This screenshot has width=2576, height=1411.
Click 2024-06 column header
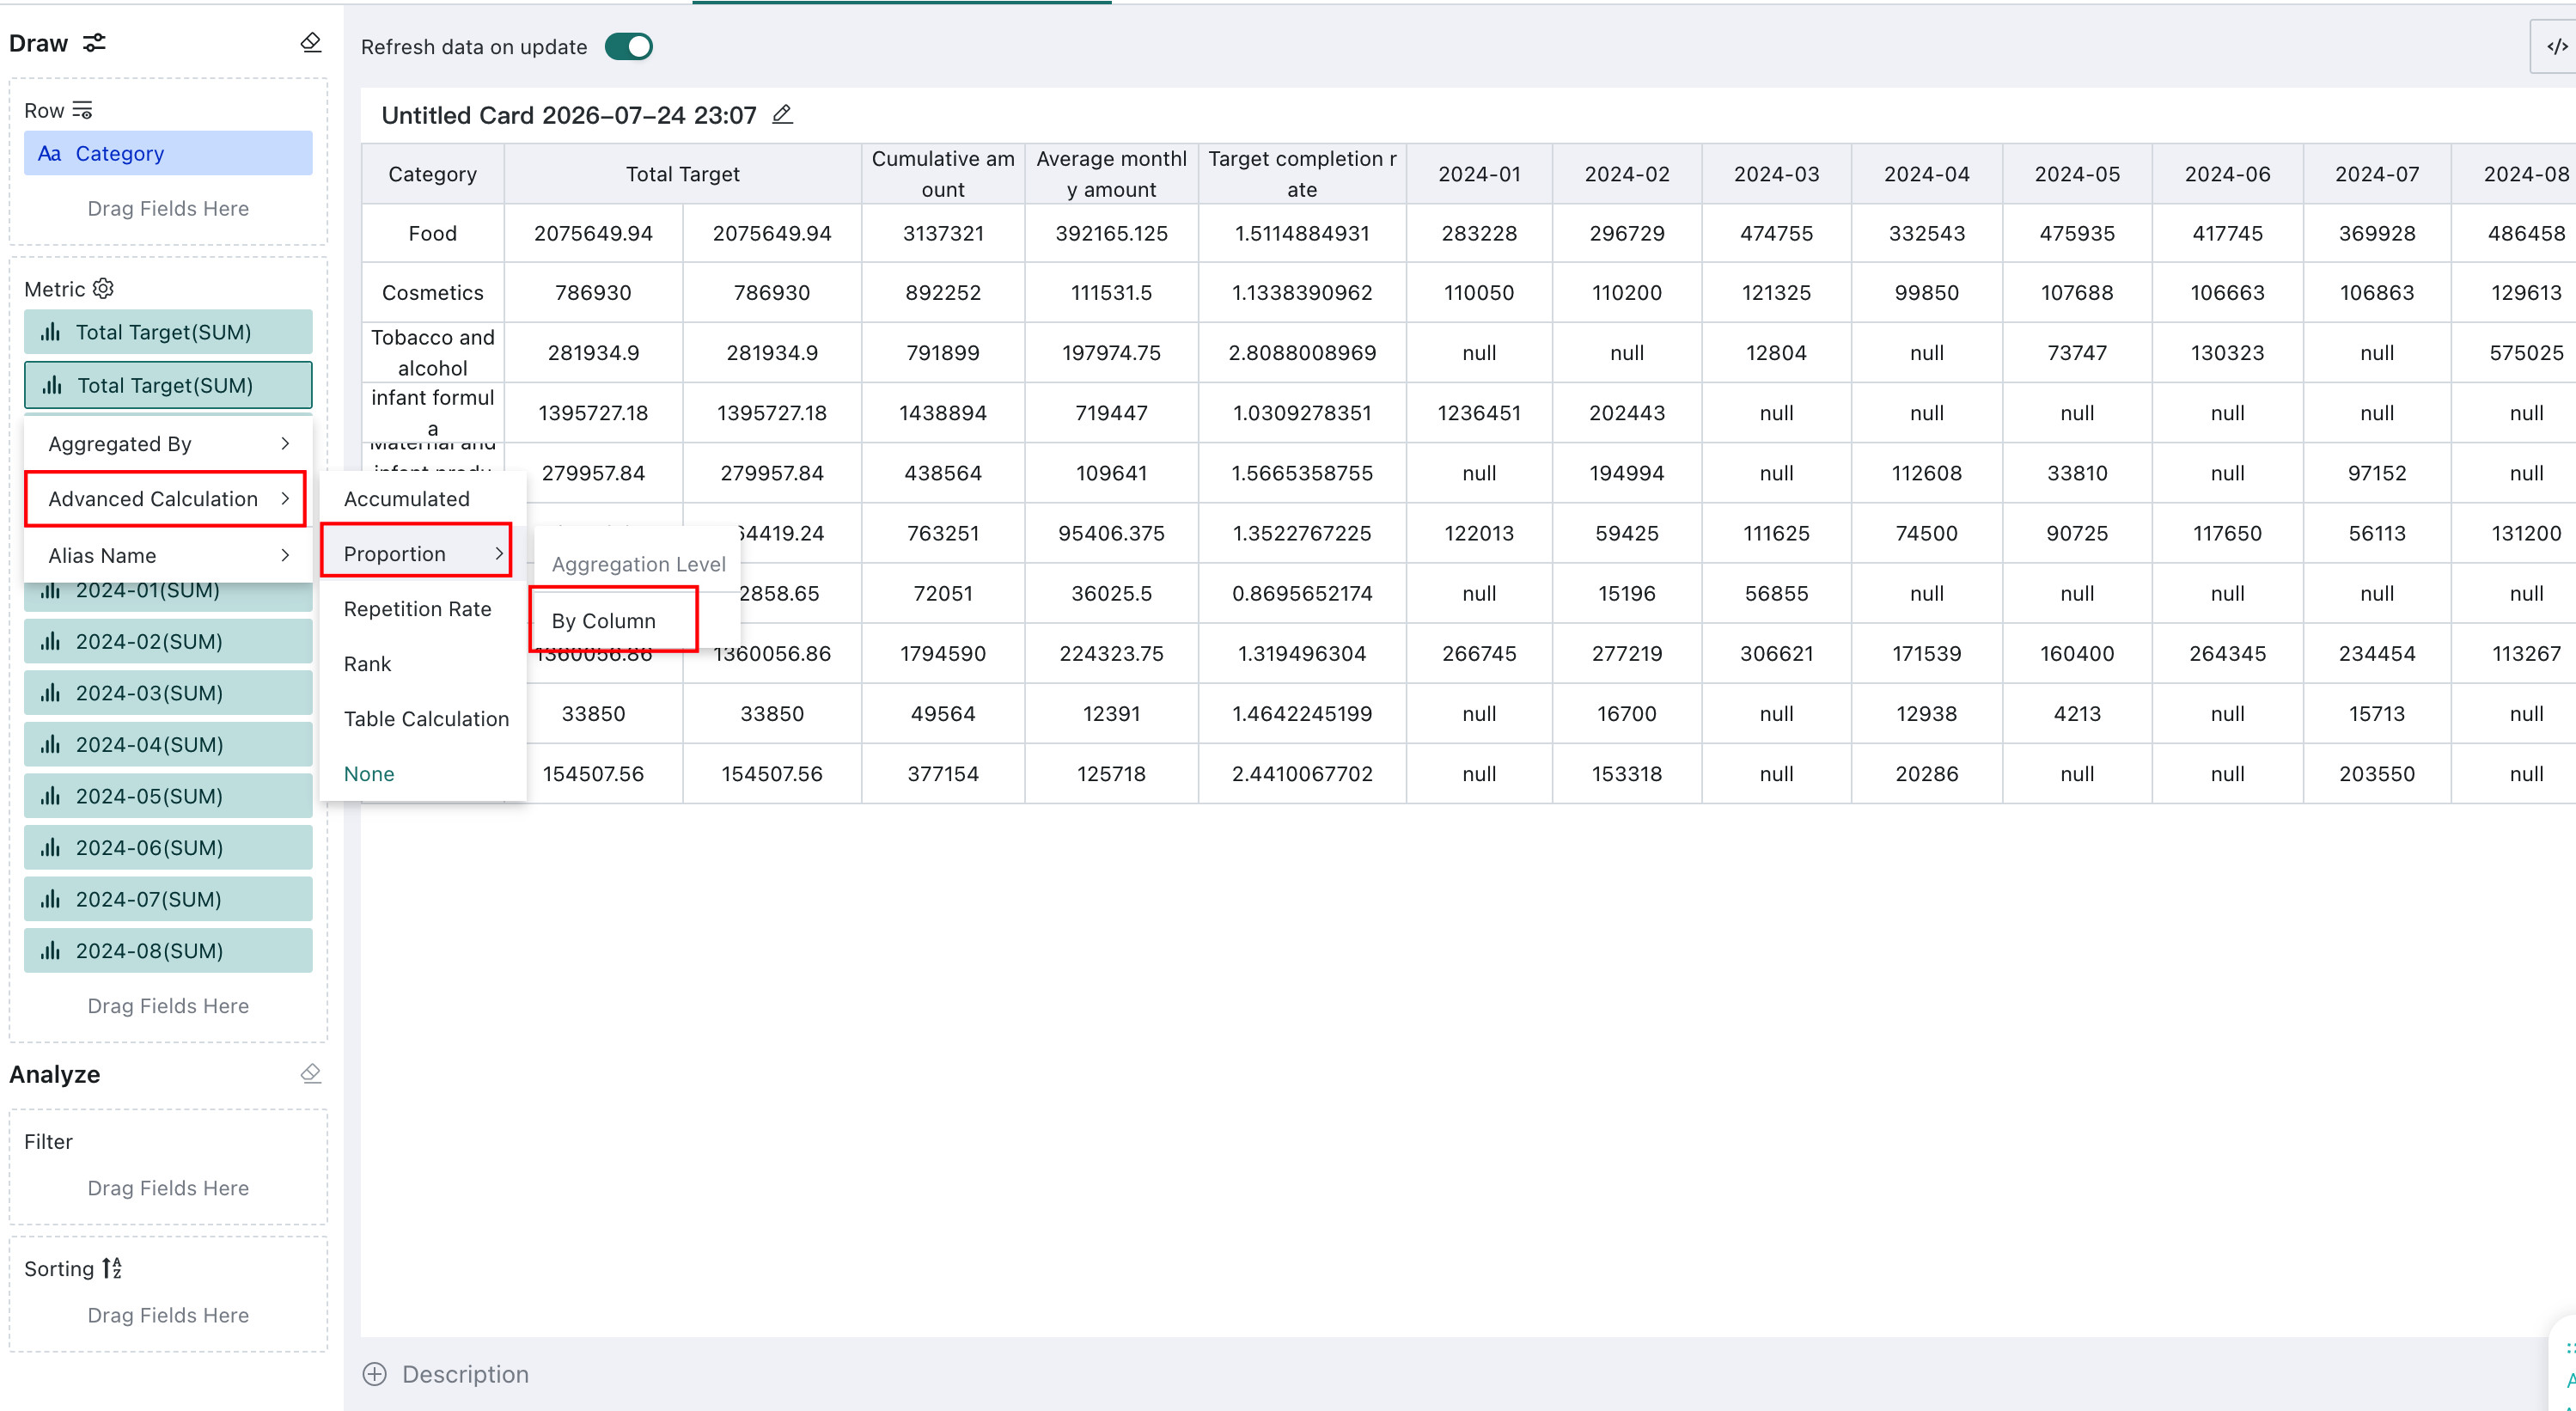pos(2227,174)
